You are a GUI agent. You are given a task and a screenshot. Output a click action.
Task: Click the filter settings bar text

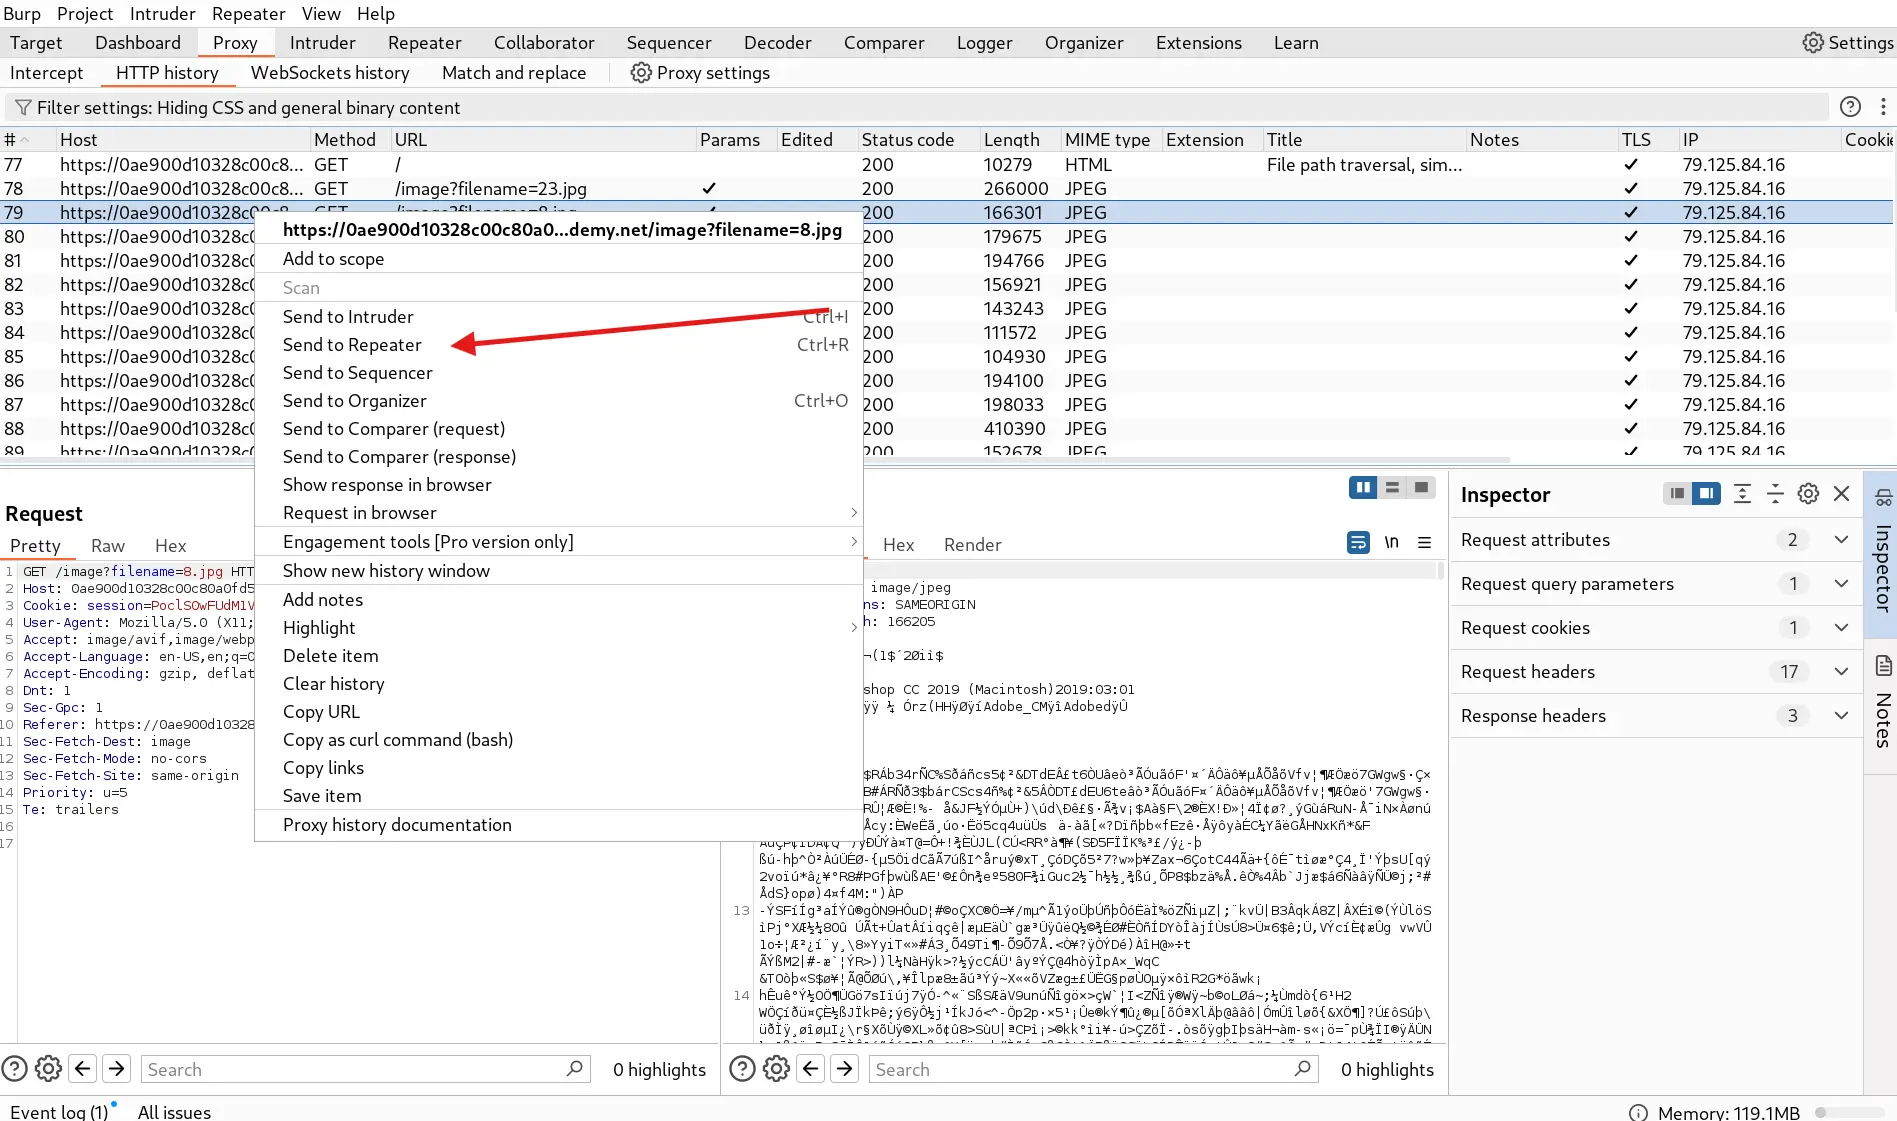click(248, 108)
